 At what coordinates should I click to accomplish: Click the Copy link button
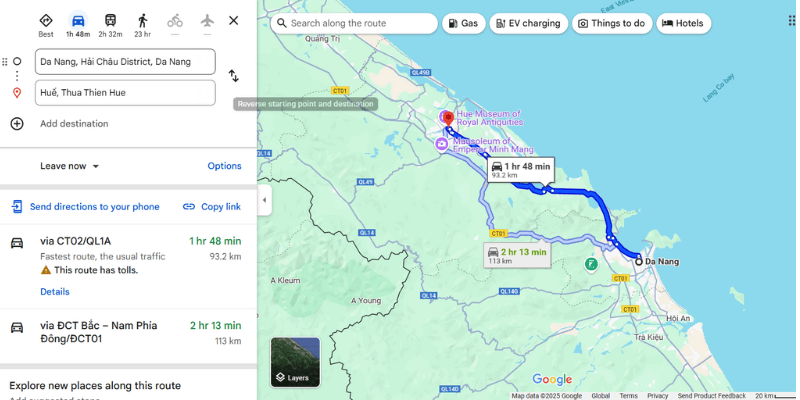point(211,207)
